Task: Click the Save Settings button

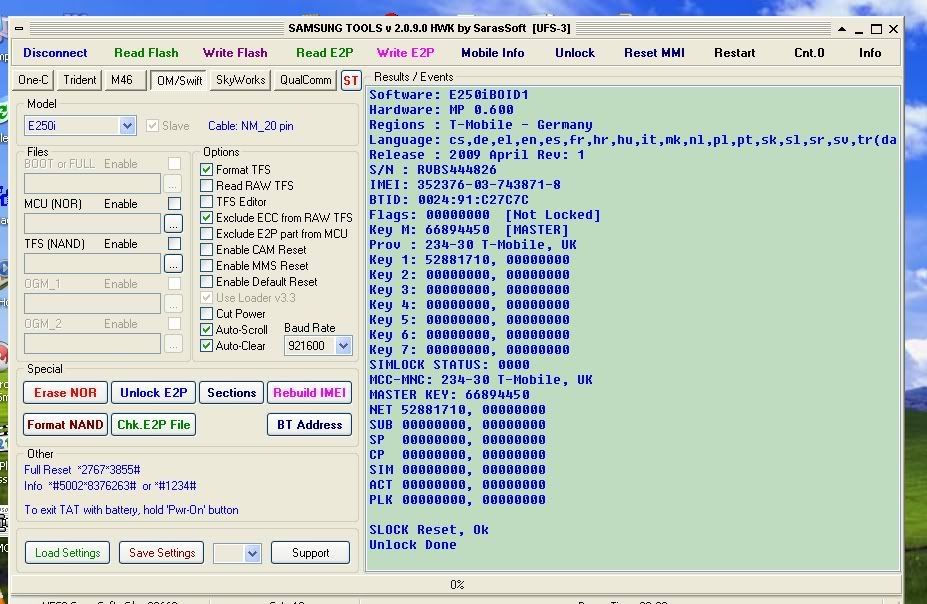Action: pos(162,553)
